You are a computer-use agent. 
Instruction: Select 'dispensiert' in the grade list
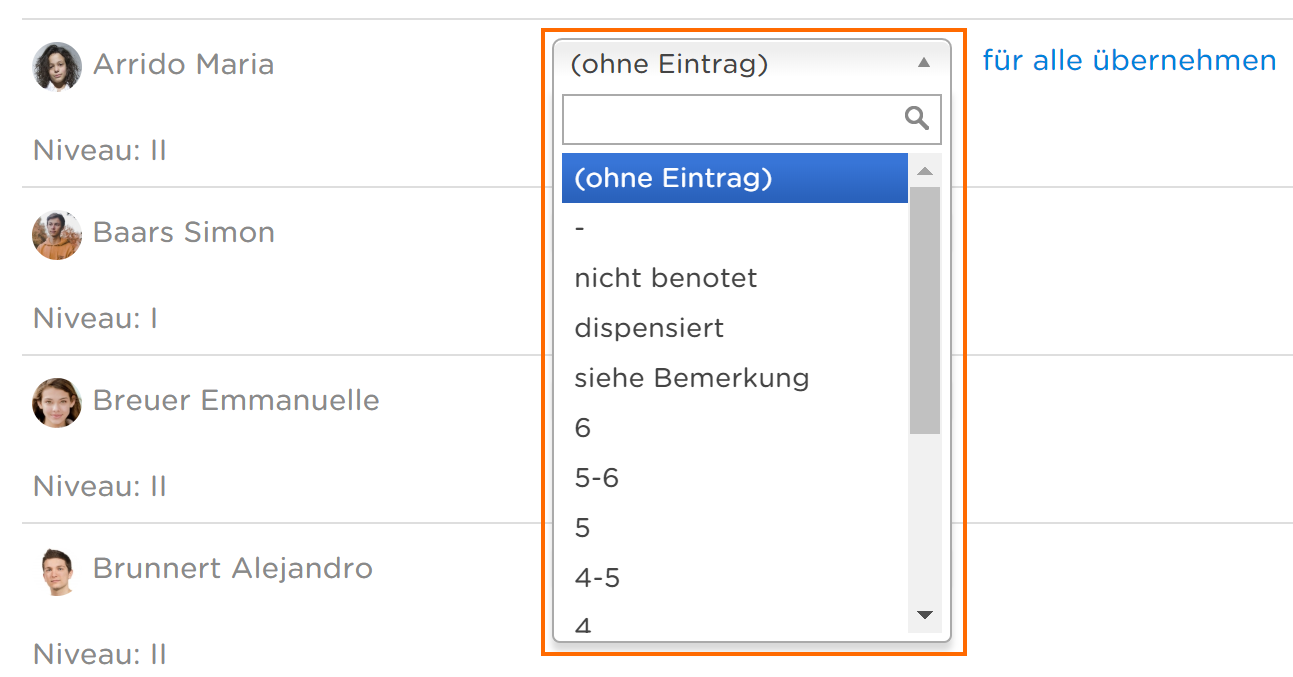pyautogui.click(x=735, y=328)
